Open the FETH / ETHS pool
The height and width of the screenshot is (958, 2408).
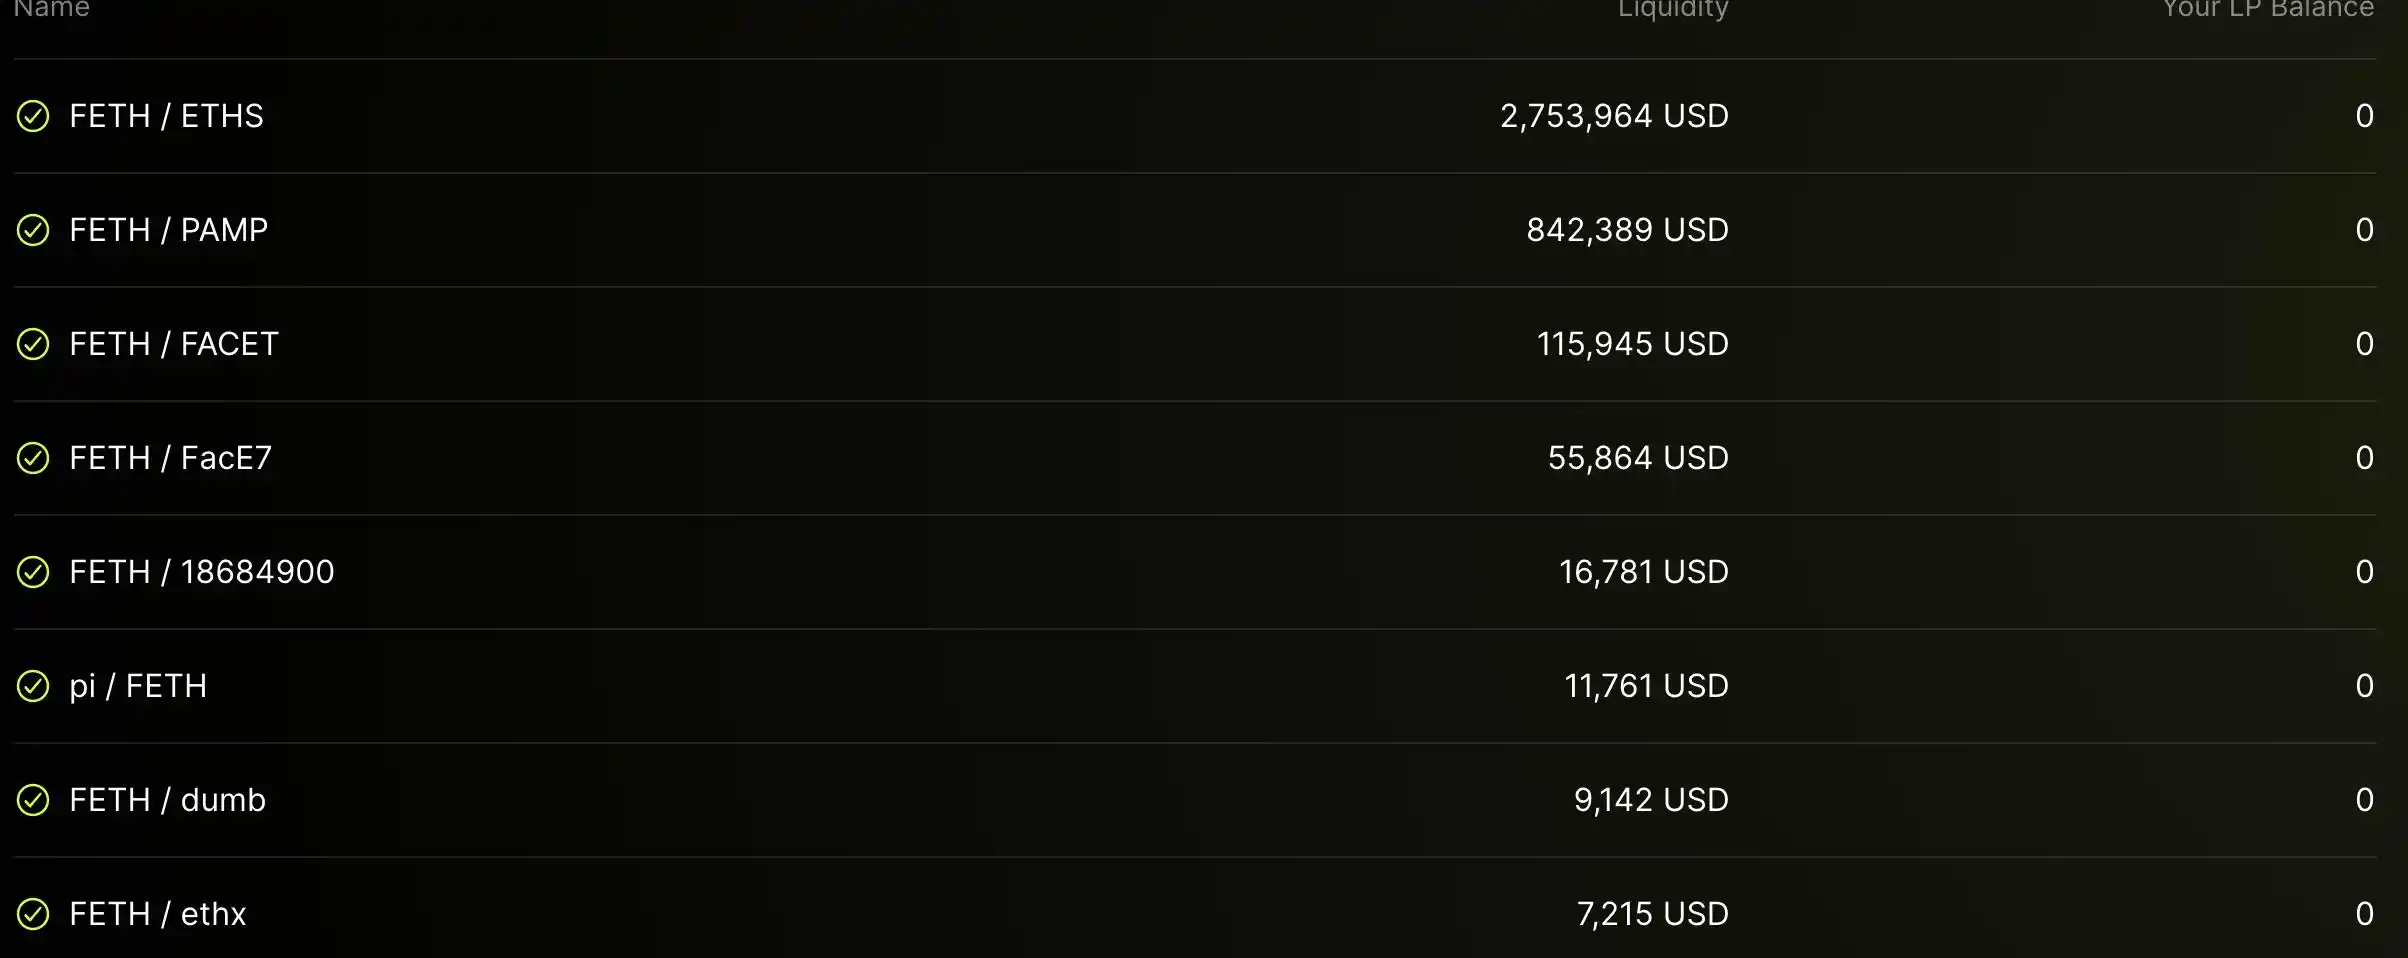click(166, 116)
